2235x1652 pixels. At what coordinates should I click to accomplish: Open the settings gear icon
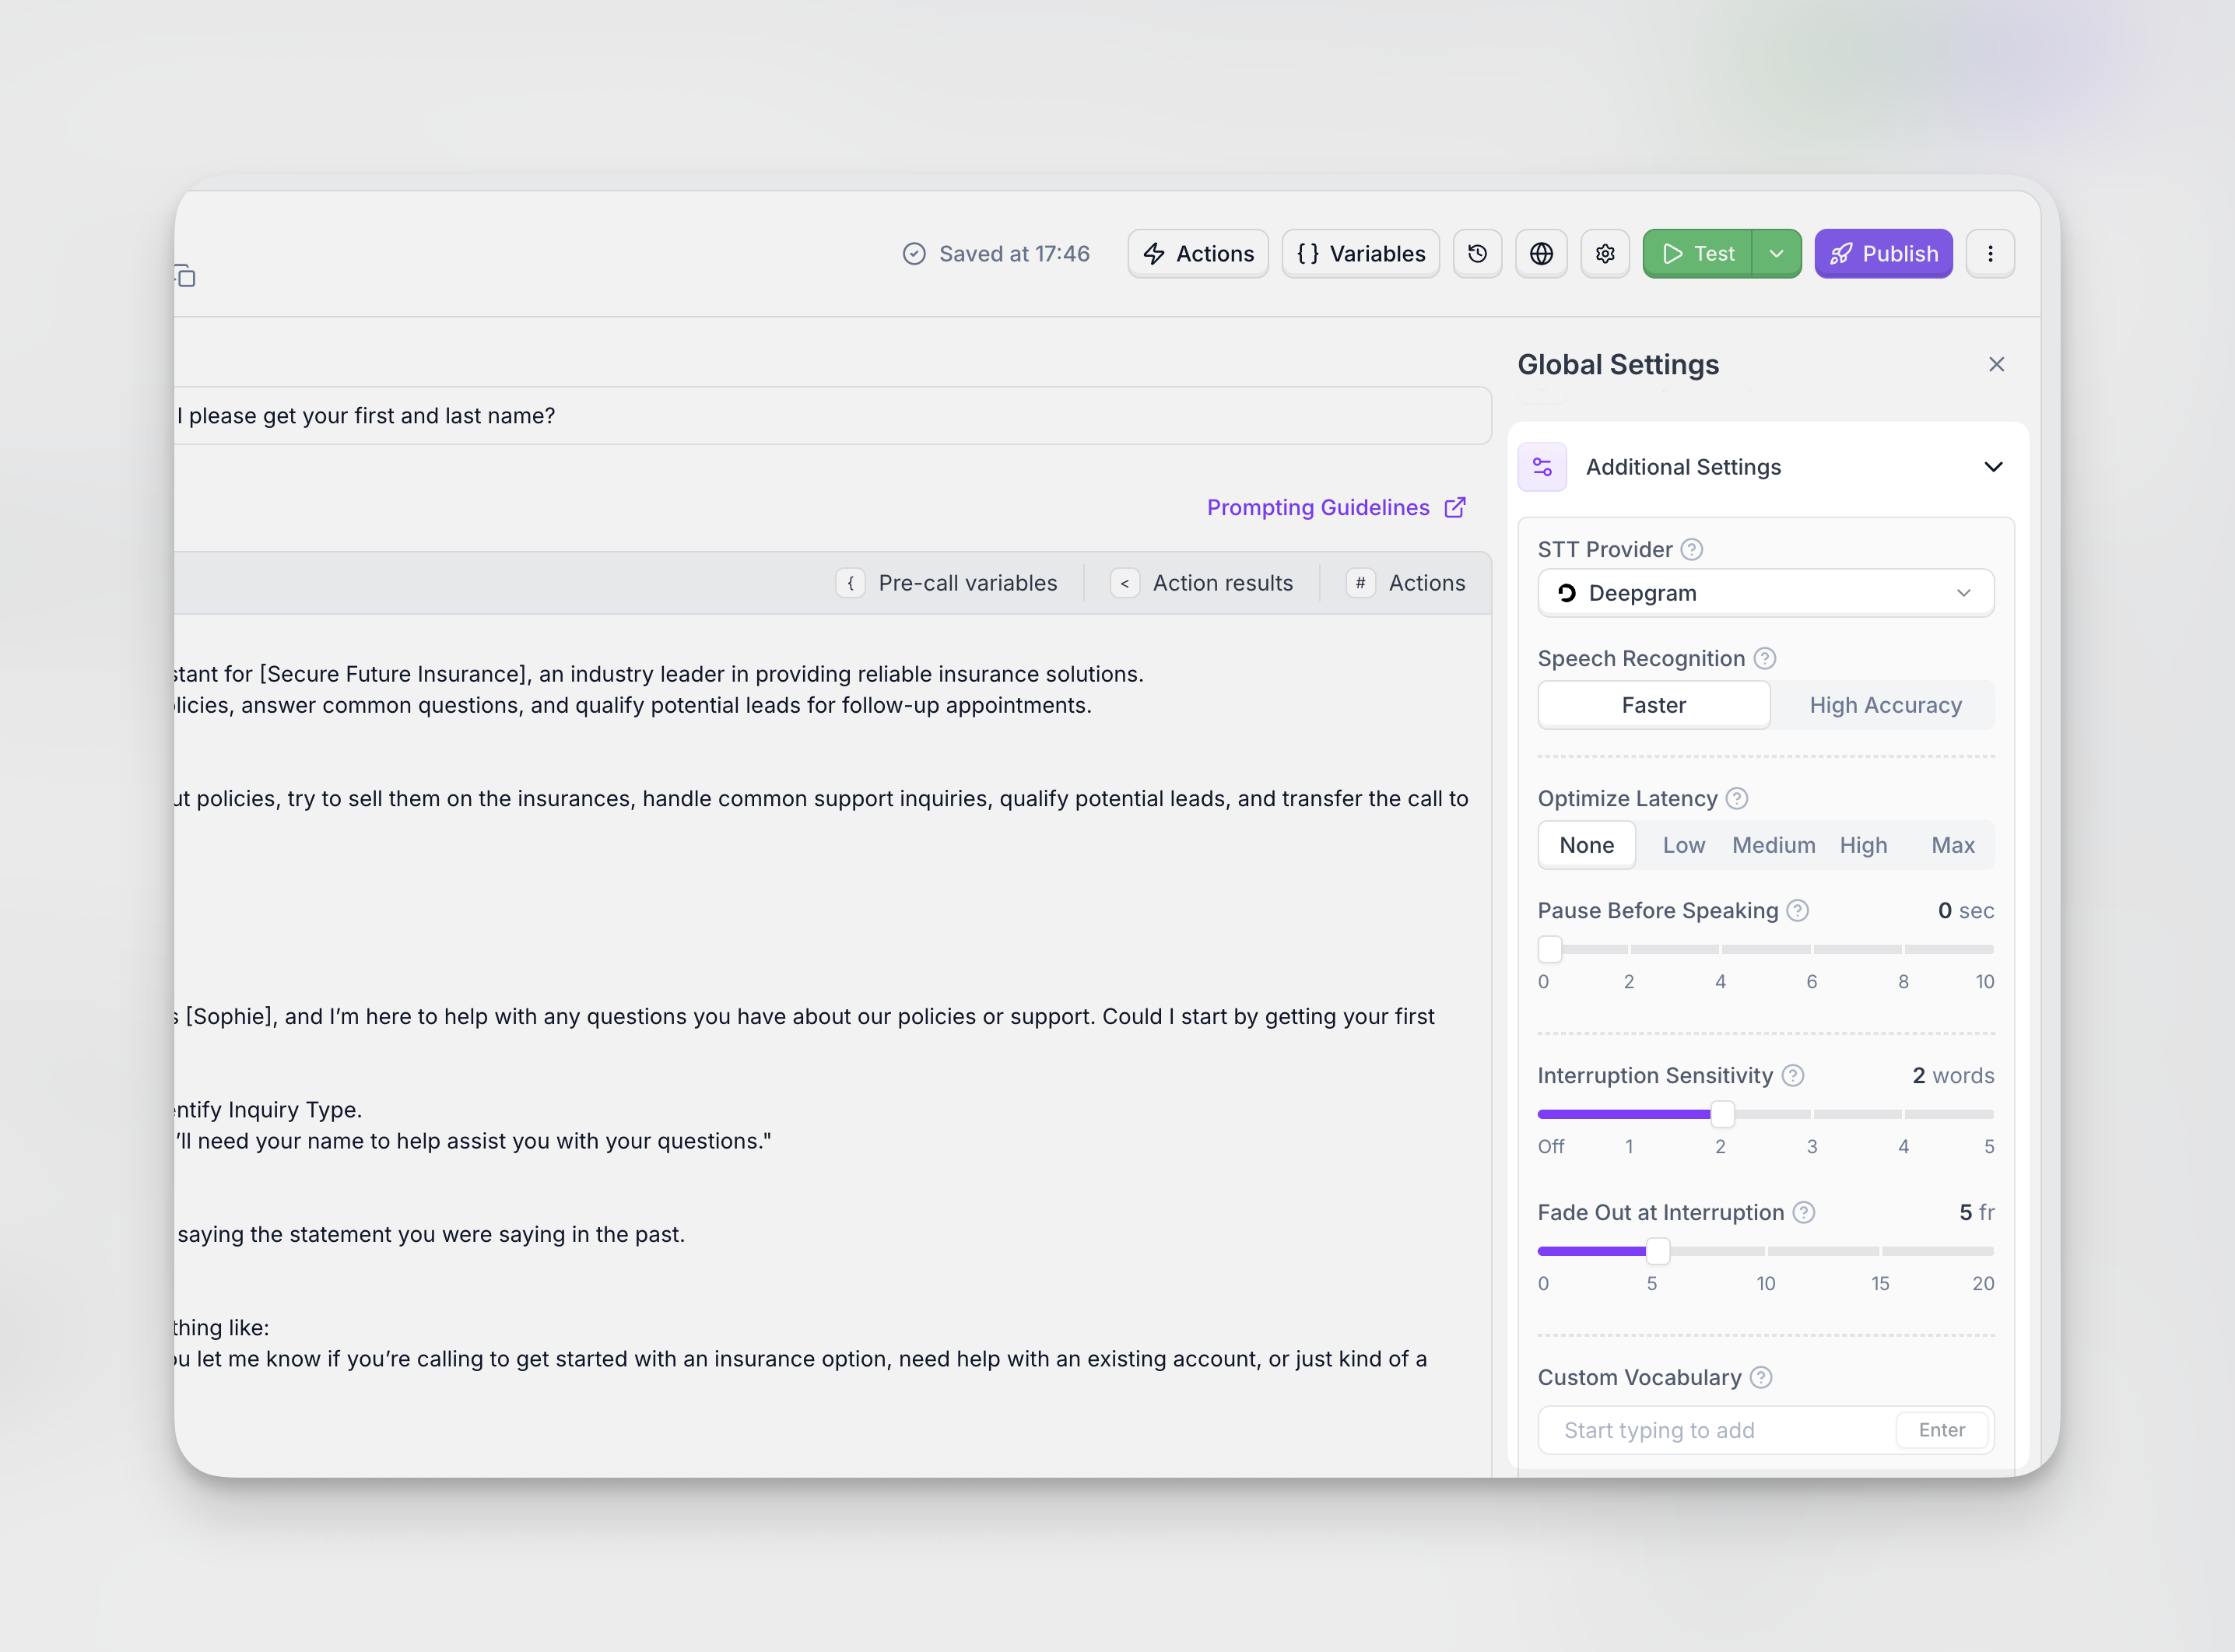tap(1605, 254)
